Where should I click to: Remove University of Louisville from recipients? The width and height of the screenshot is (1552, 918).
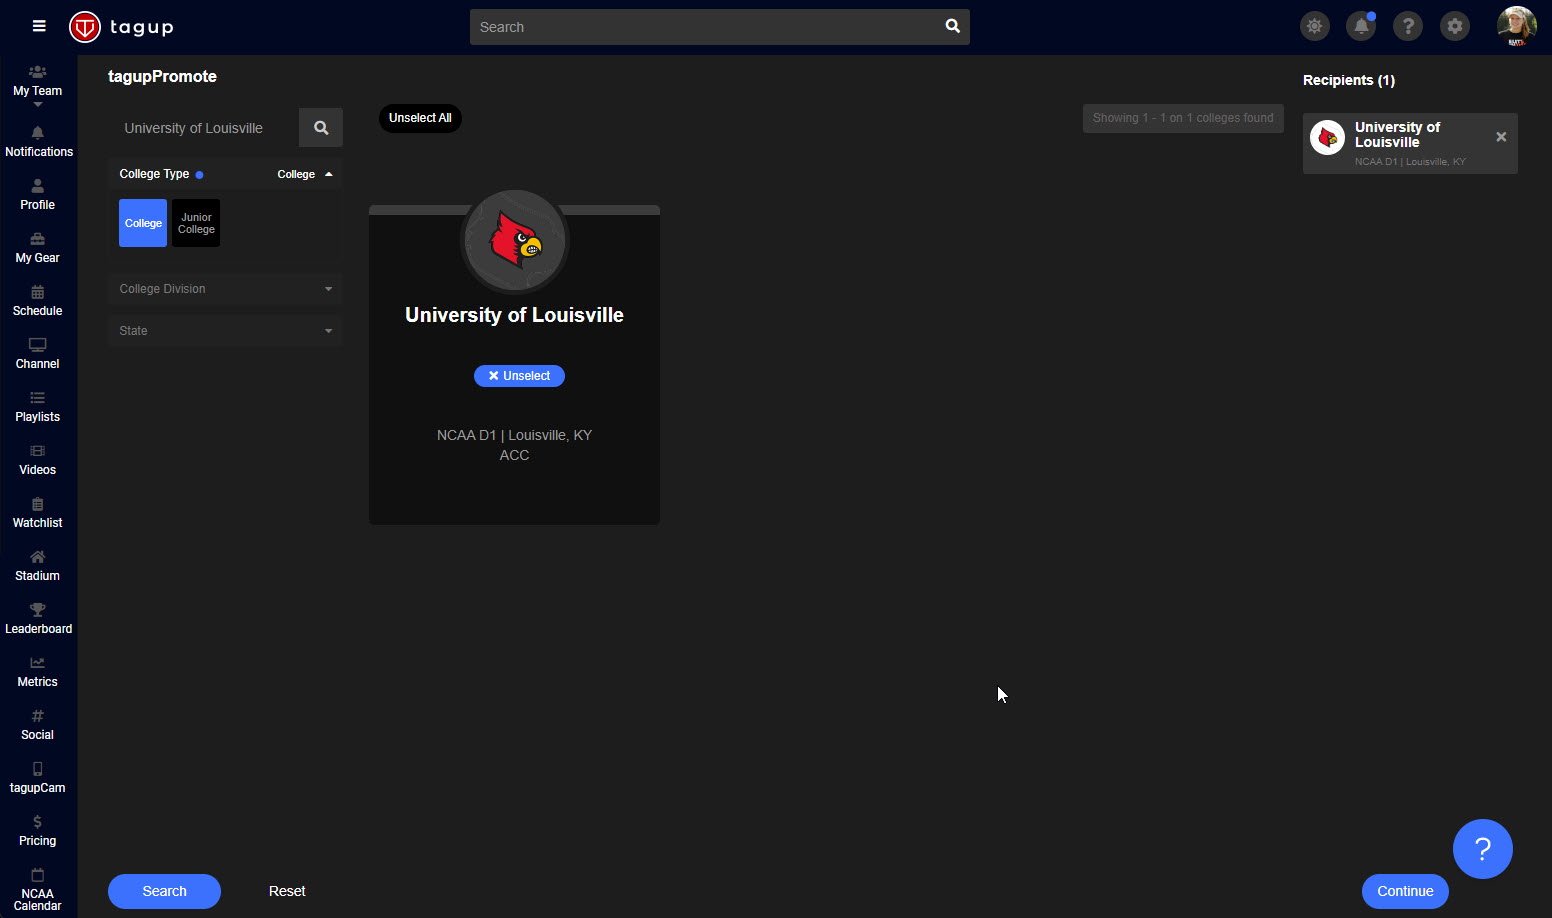coord(1500,137)
